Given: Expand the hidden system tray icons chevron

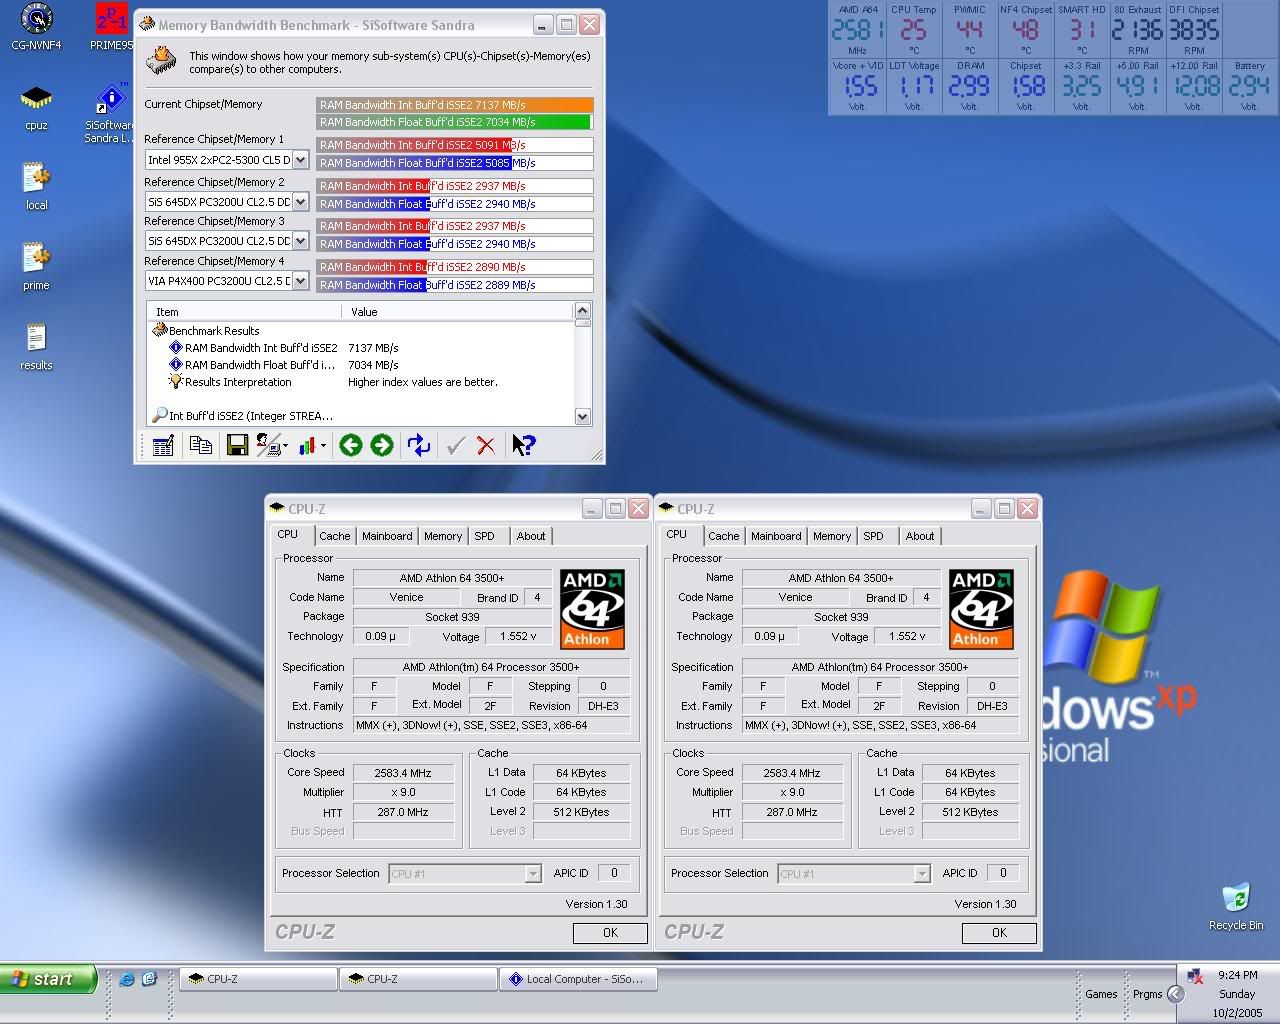Looking at the screenshot, I should tap(1176, 994).
